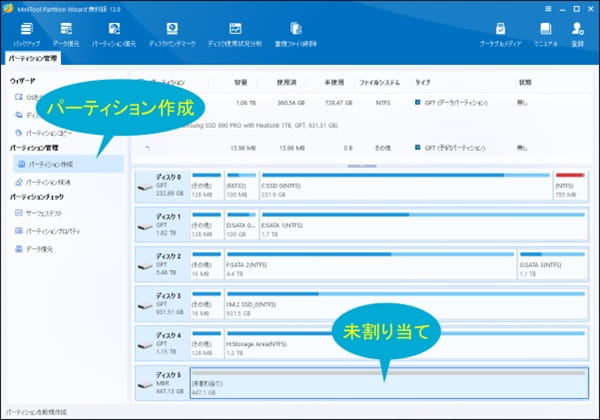Click the (その他) 16 MB partition on Disk 2
Viewport: 600px width, 420px height.
pyautogui.click(x=207, y=265)
